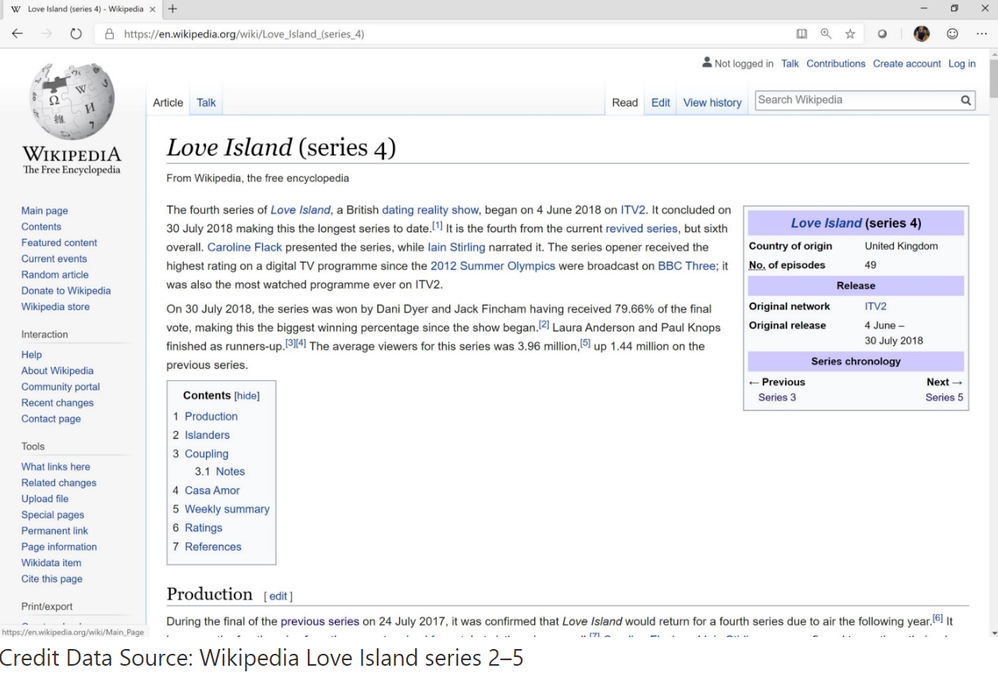This screenshot has width=998, height=673.
Task: Jump to Weekly summary section
Action: (227, 509)
